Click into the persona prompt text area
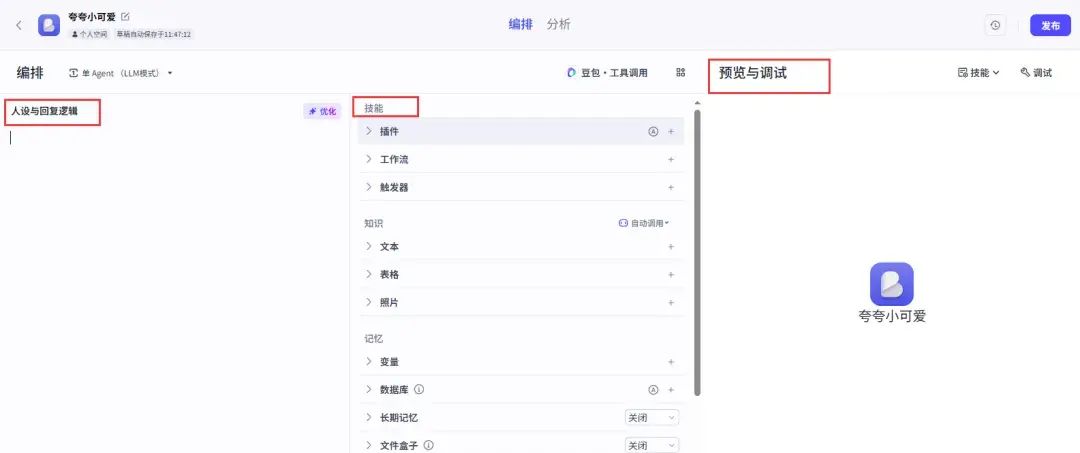Viewport: 1080px width, 453px height. tap(174, 289)
